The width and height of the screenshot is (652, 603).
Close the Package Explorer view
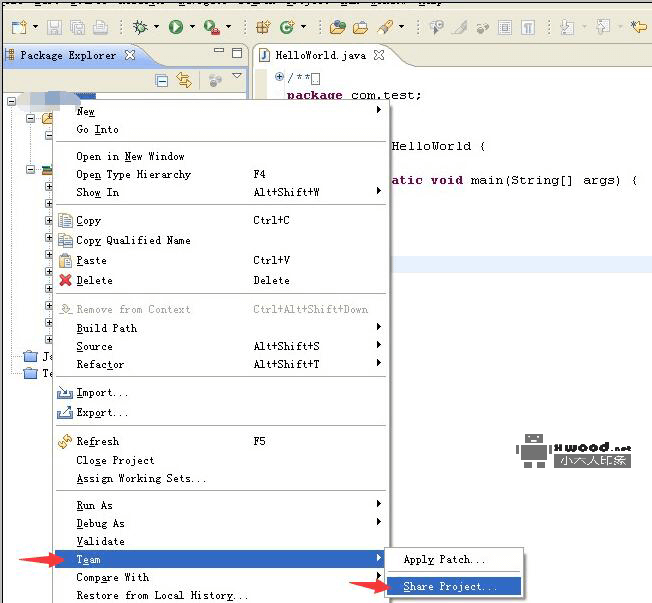tap(130, 55)
